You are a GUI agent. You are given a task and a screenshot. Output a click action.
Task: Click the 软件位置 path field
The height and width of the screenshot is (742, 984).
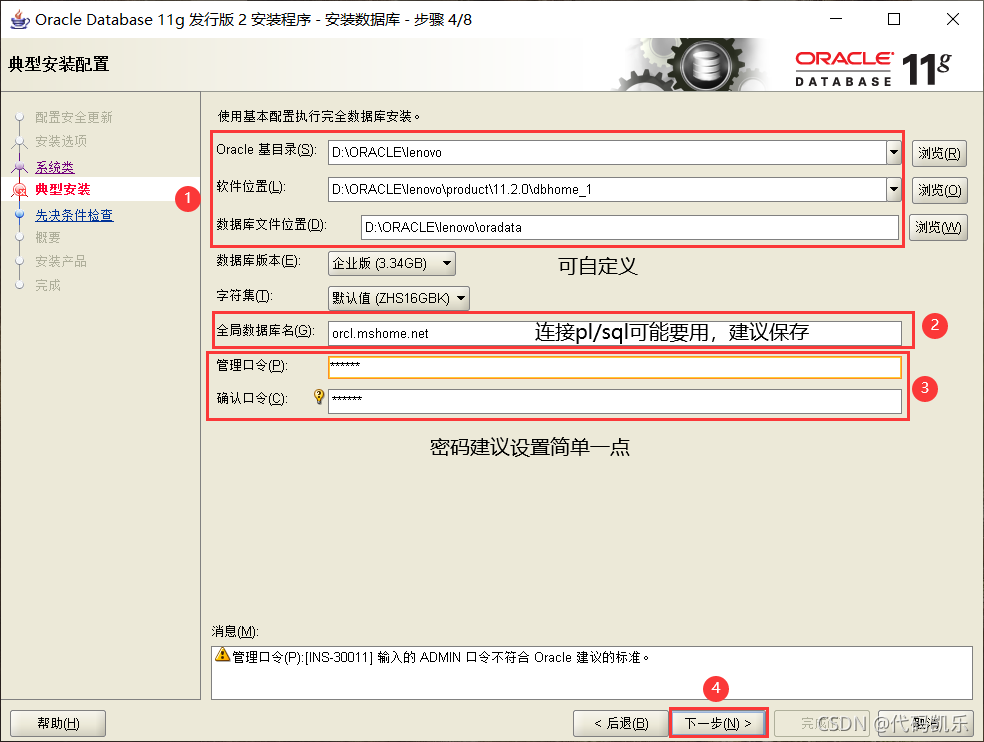pyautogui.click(x=607, y=189)
